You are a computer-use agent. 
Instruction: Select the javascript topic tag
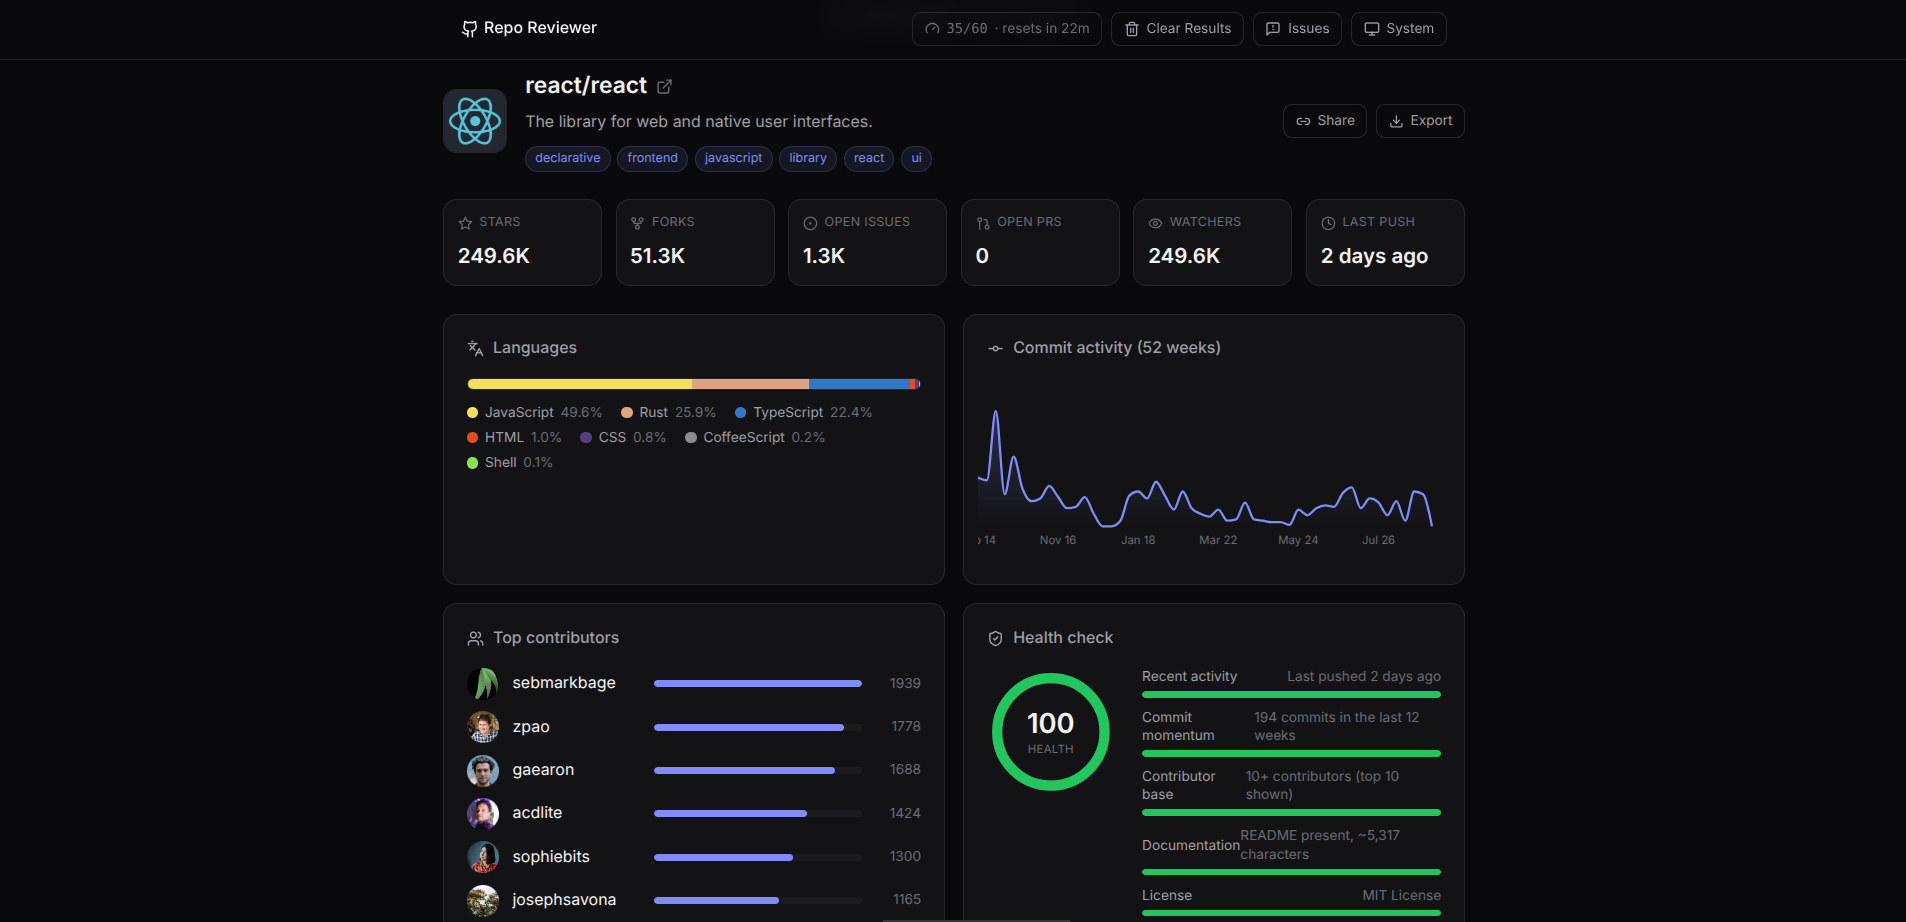click(x=733, y=158)
